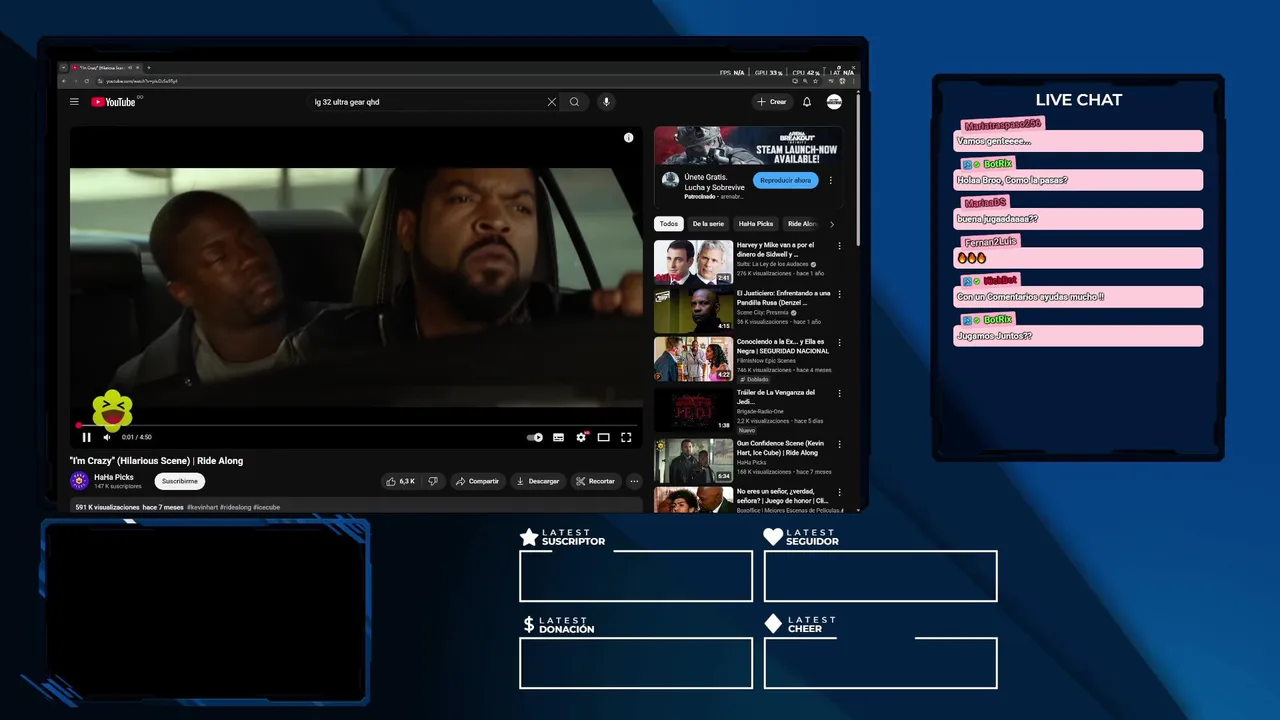Open options for Conociendo a la Ex video
Image resolution: width=1280 pixels, height=720 pixels.
pos(839,342)
